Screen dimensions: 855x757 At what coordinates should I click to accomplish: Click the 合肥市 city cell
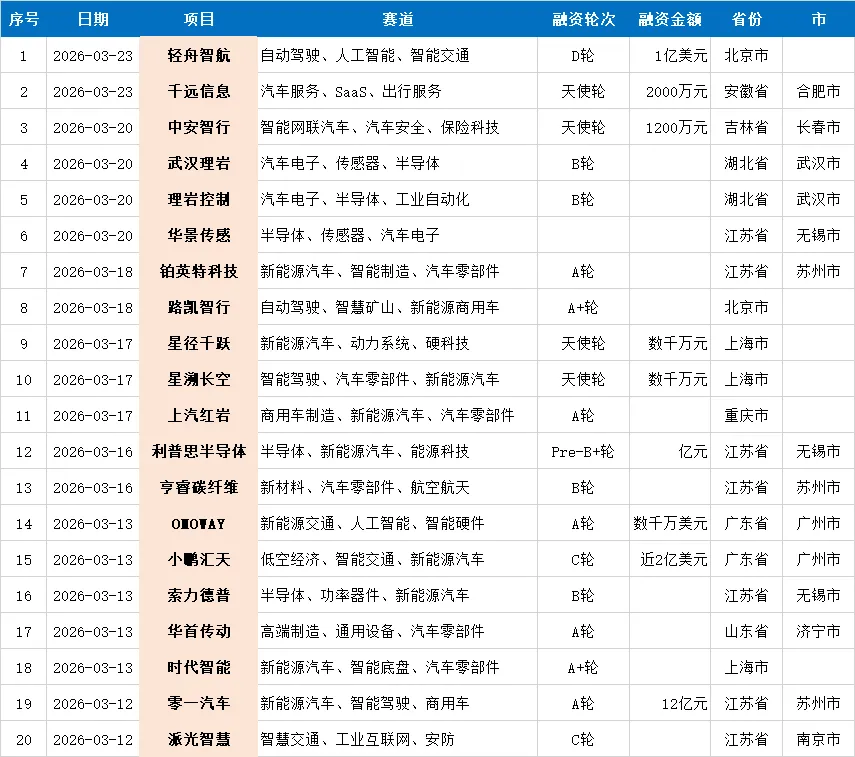[818, 91]
